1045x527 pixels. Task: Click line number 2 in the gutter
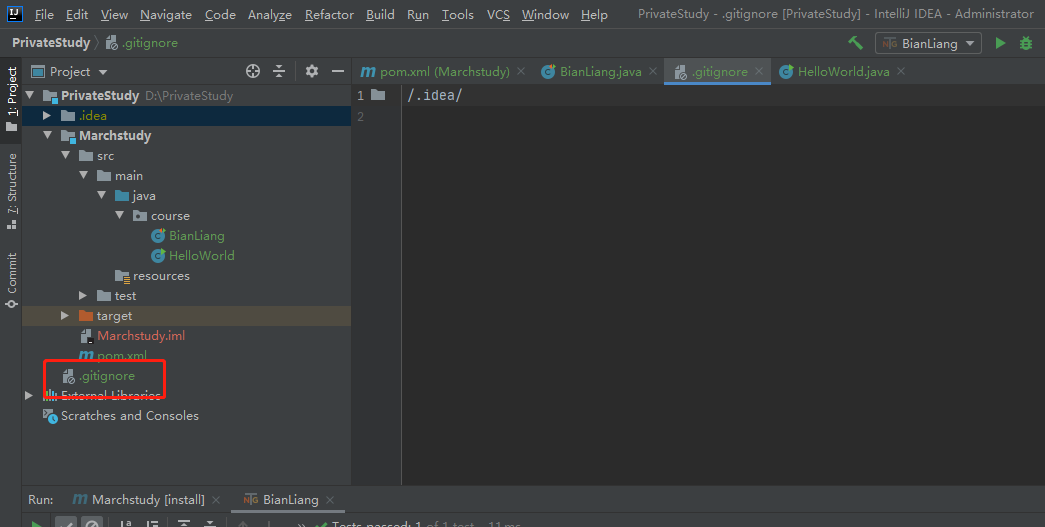pos(361,117)
